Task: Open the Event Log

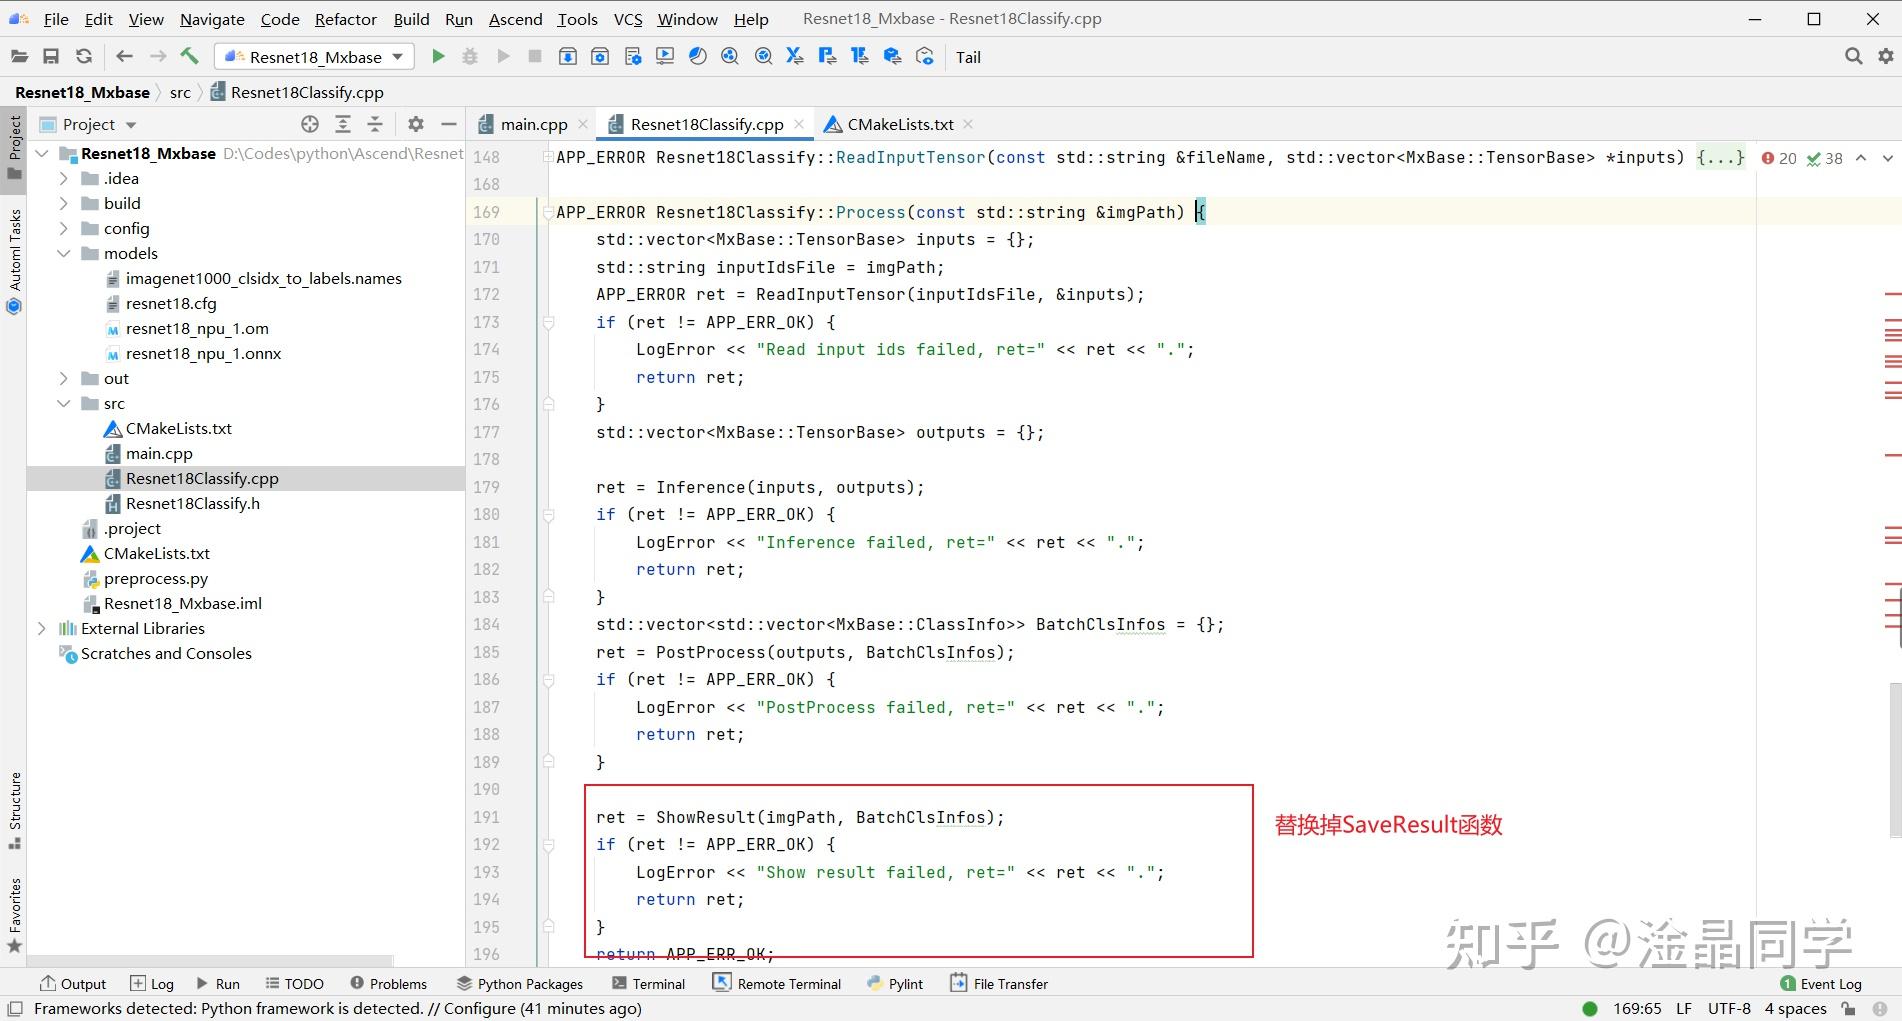Action: [1821, 983]
